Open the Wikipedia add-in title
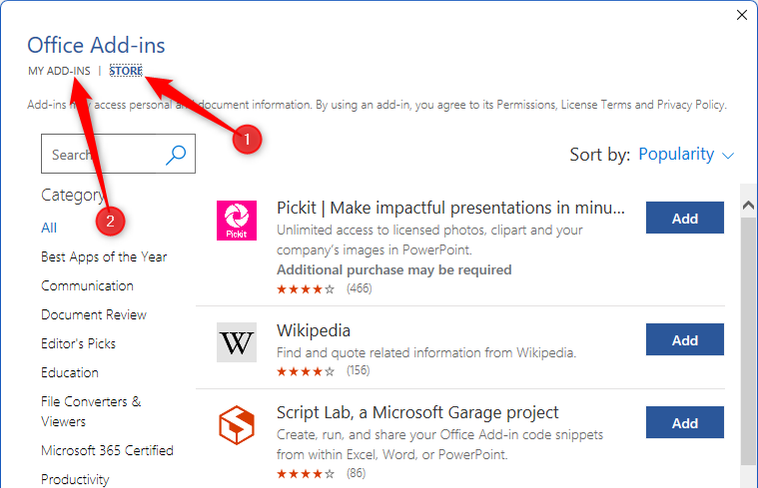The image size is (758, 488). click(313, 331)
